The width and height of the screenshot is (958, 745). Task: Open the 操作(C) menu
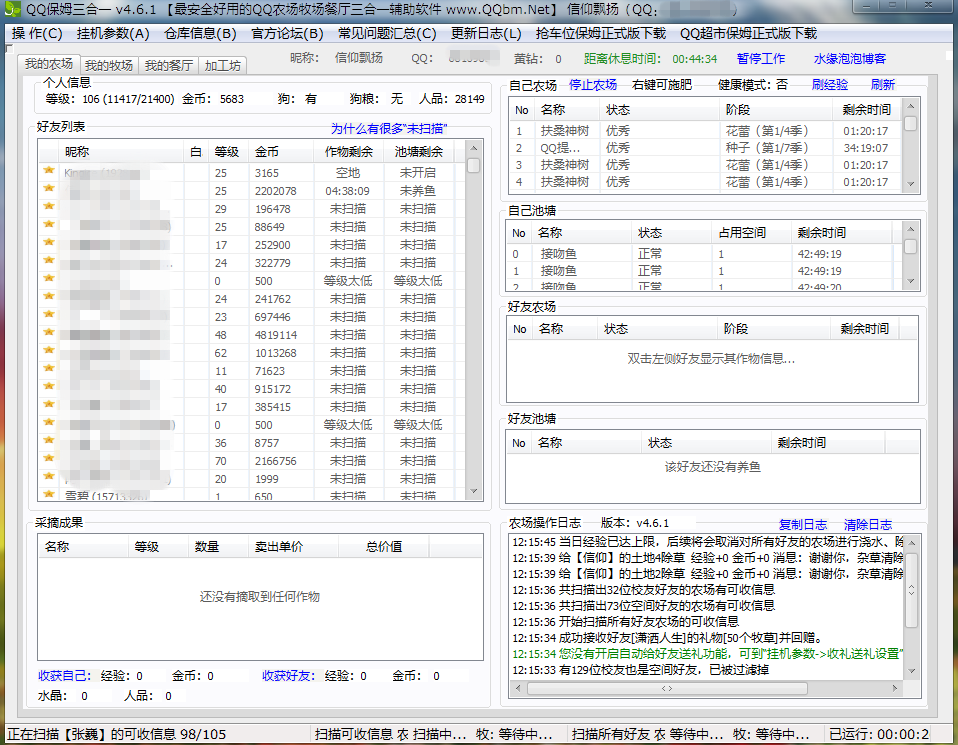(x=37, y=33)
